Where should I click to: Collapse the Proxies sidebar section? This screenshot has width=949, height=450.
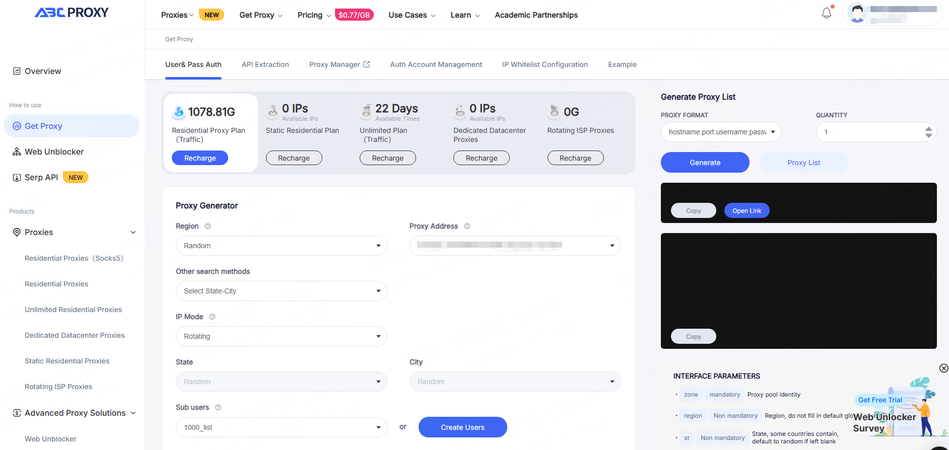coord(133,232)
